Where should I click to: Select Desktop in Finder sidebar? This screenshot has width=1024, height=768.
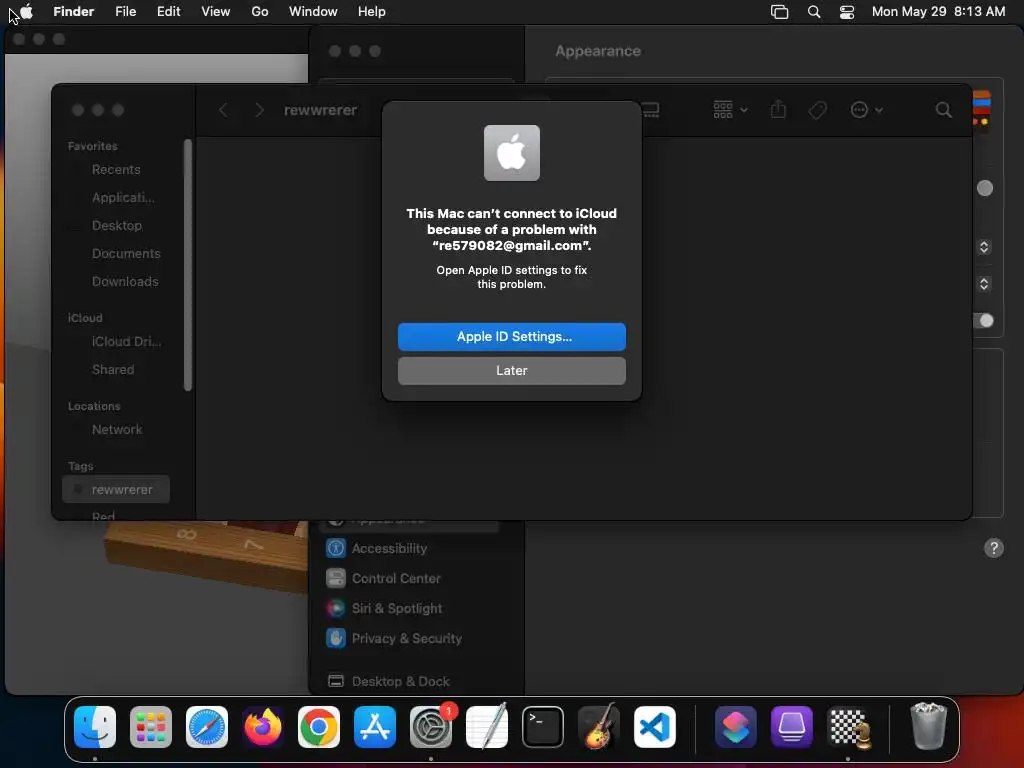[x=116, y=225]
